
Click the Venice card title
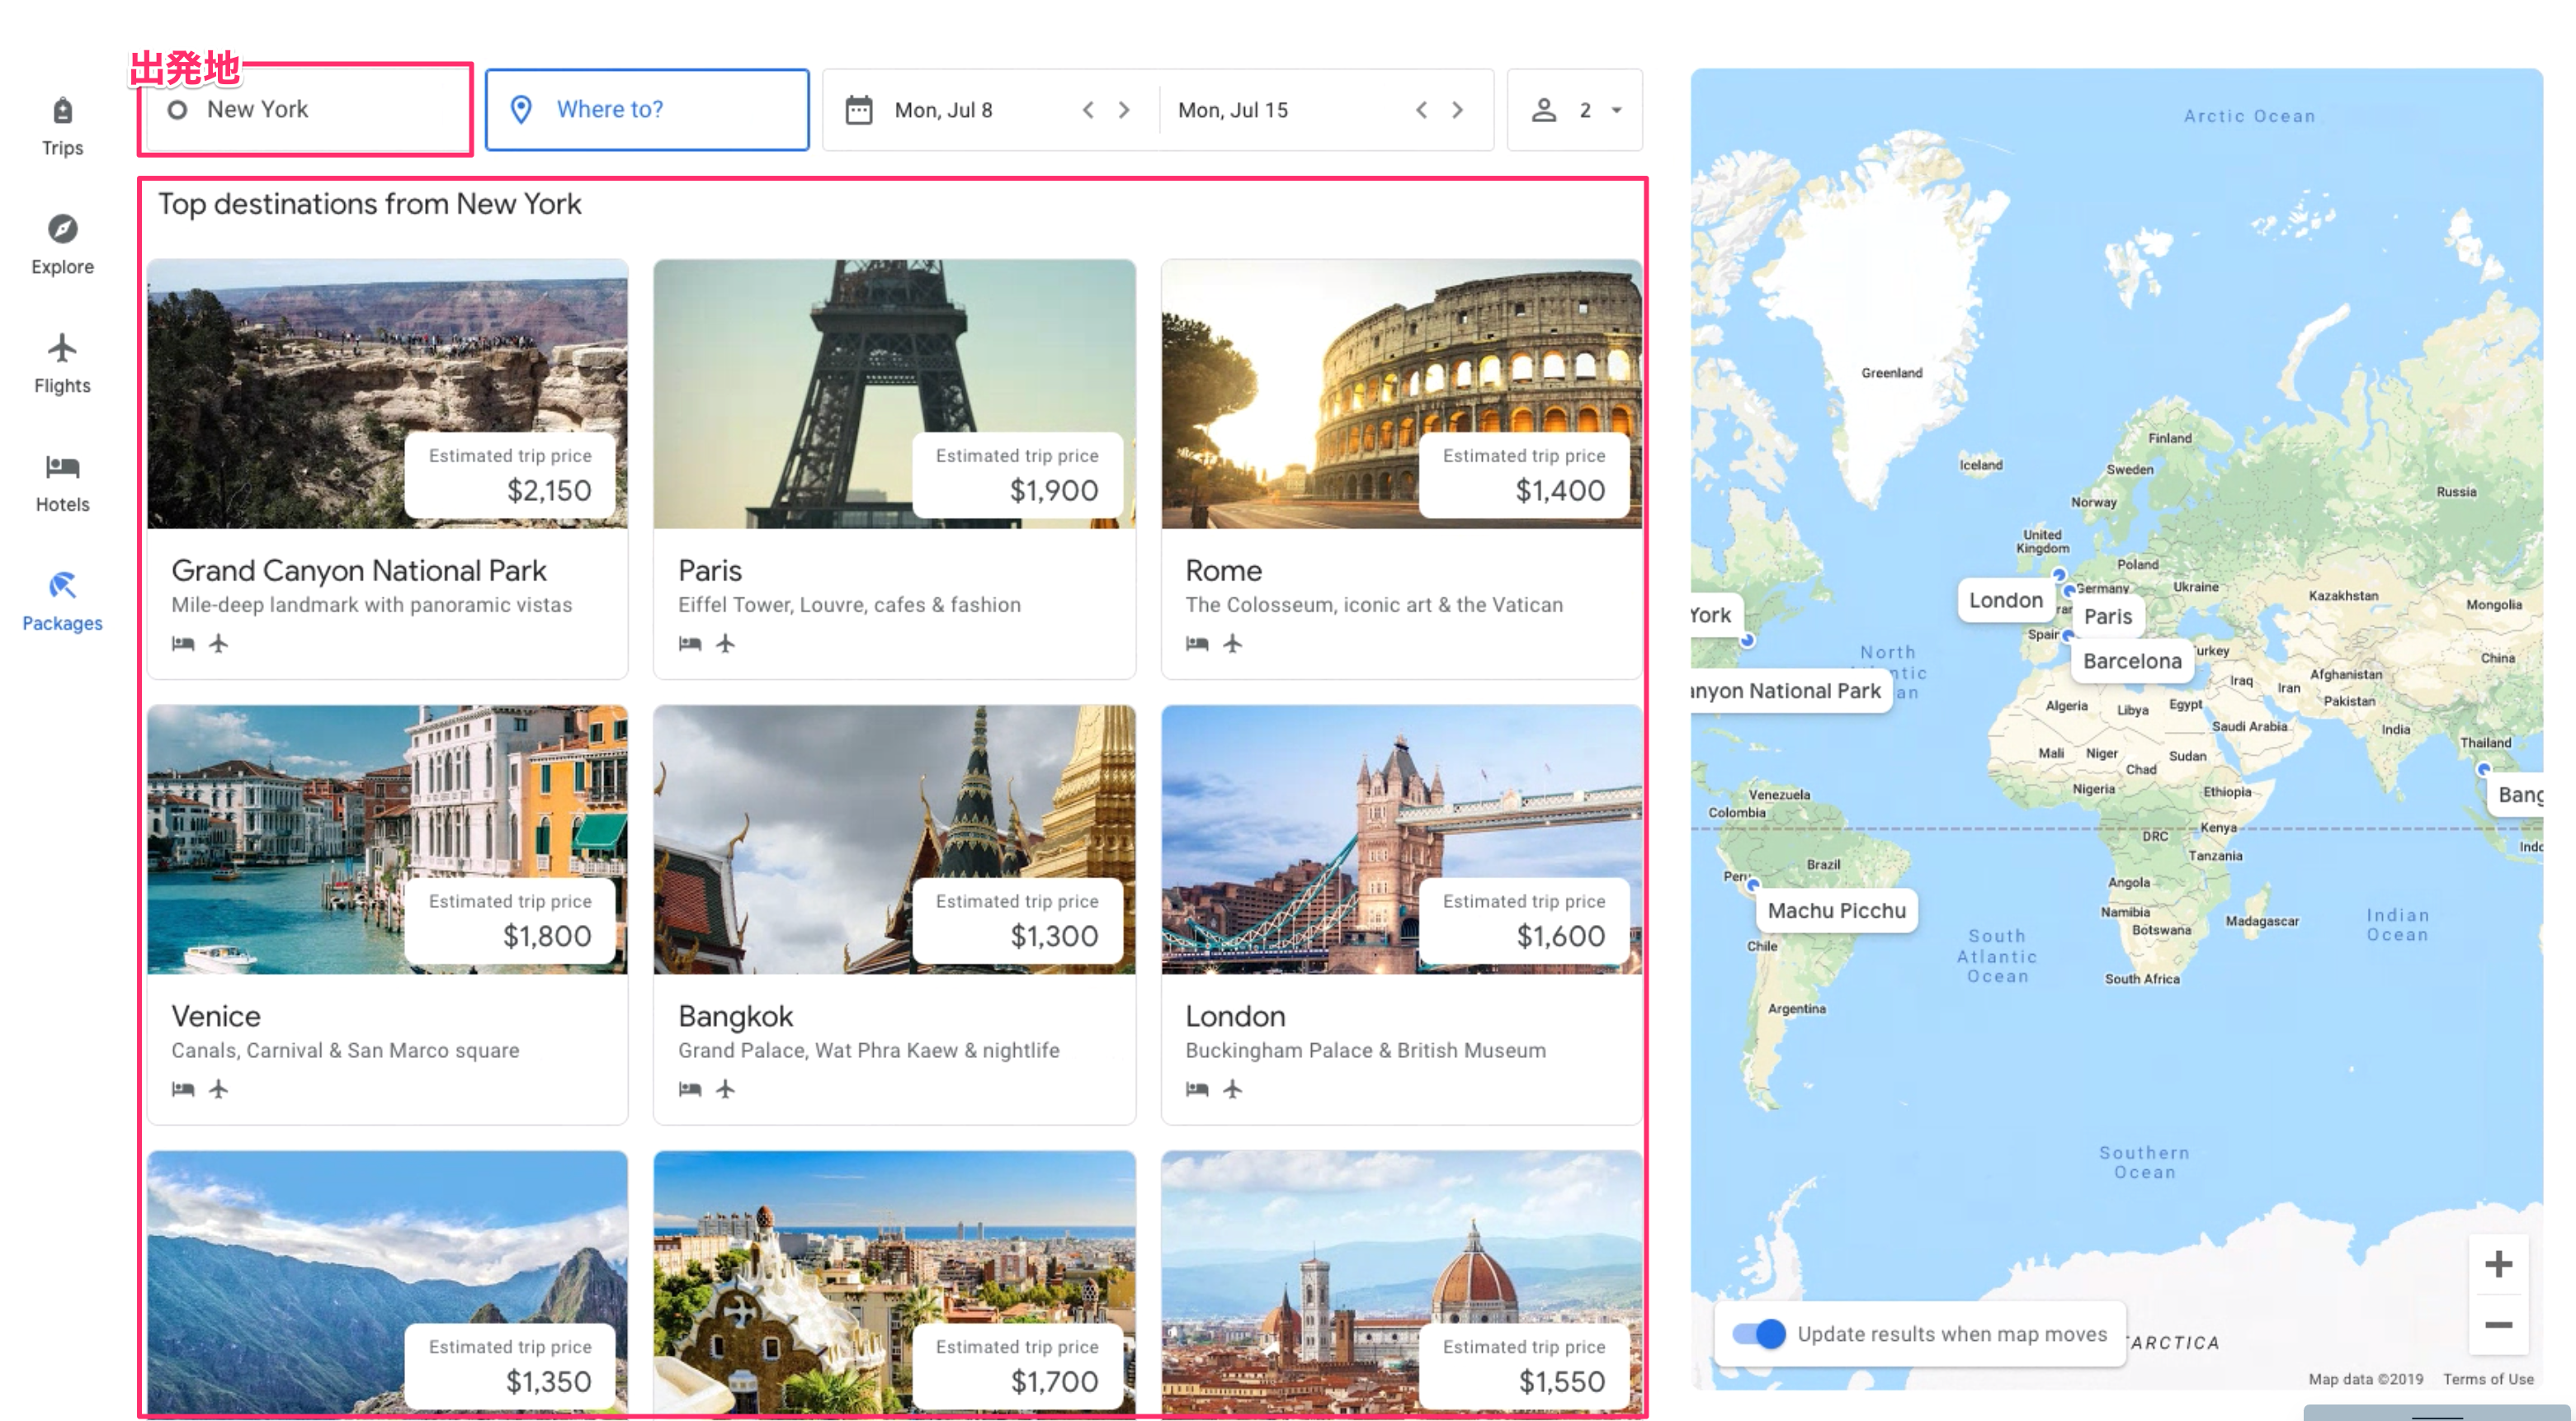216,1016
